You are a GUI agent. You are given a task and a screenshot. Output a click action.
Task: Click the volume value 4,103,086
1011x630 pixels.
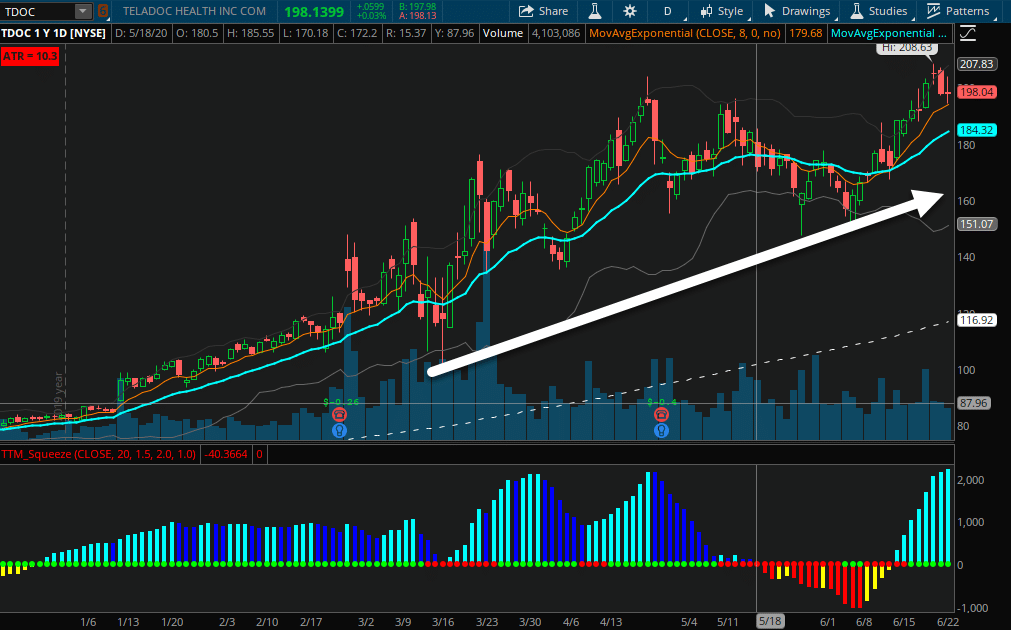pyautogui.click(x=555, y=33)
